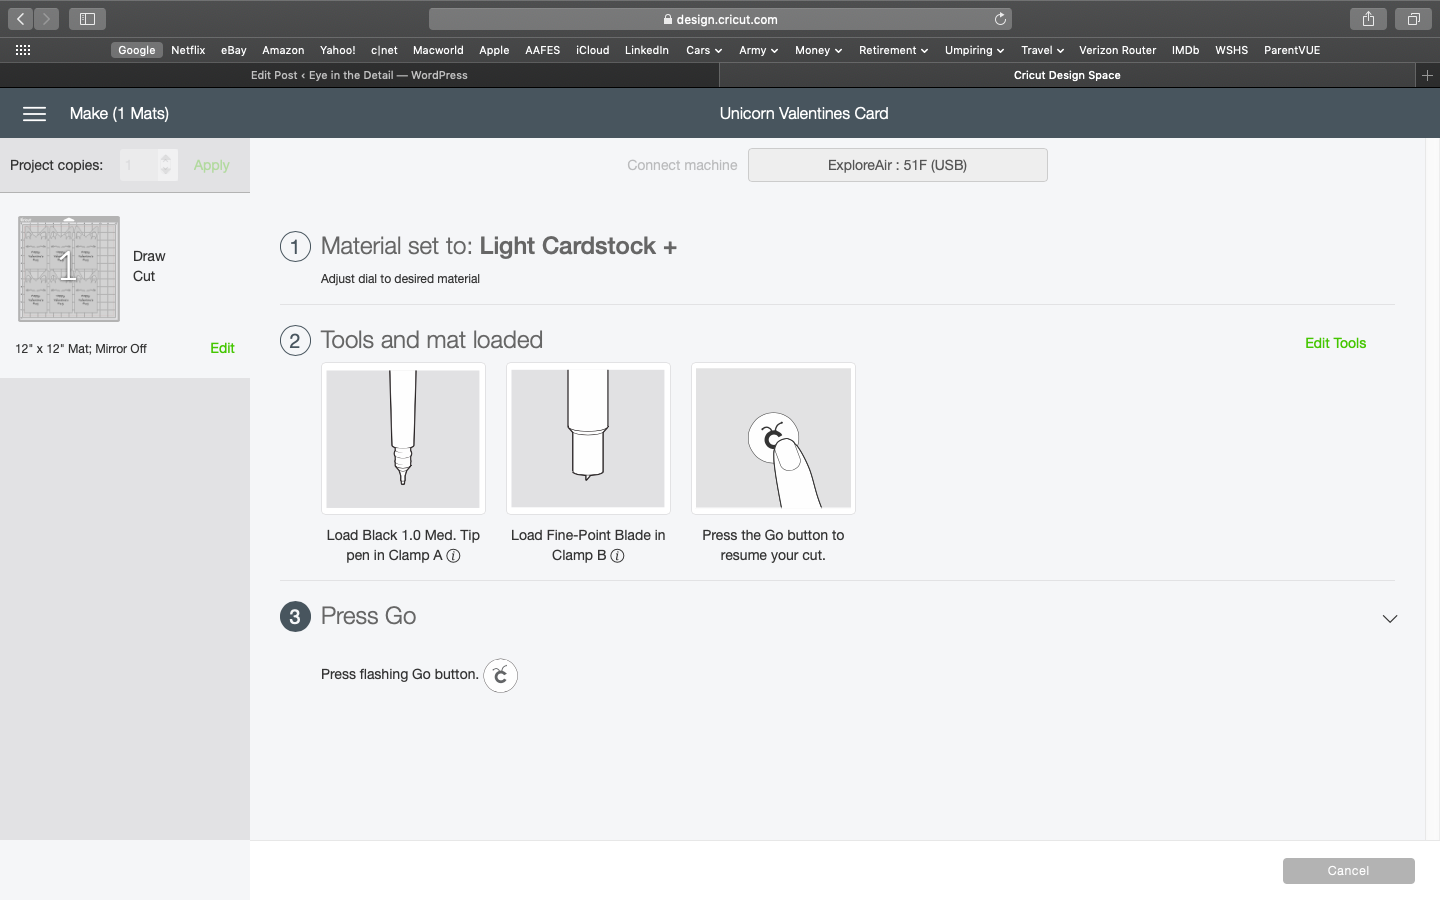Open the bookmarks apps grid icon
Viewport: 1440px width, 900px height.
(x=23, y=50)
